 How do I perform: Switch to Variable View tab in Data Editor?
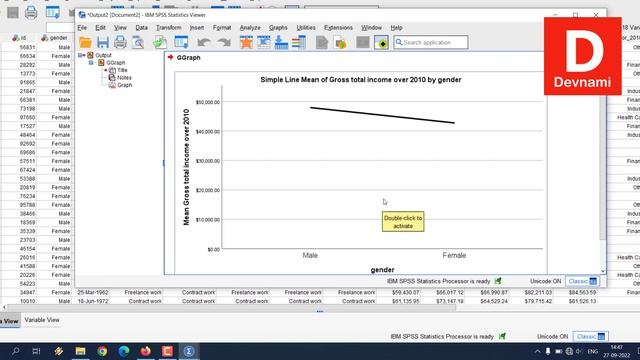tap(42, 320)
